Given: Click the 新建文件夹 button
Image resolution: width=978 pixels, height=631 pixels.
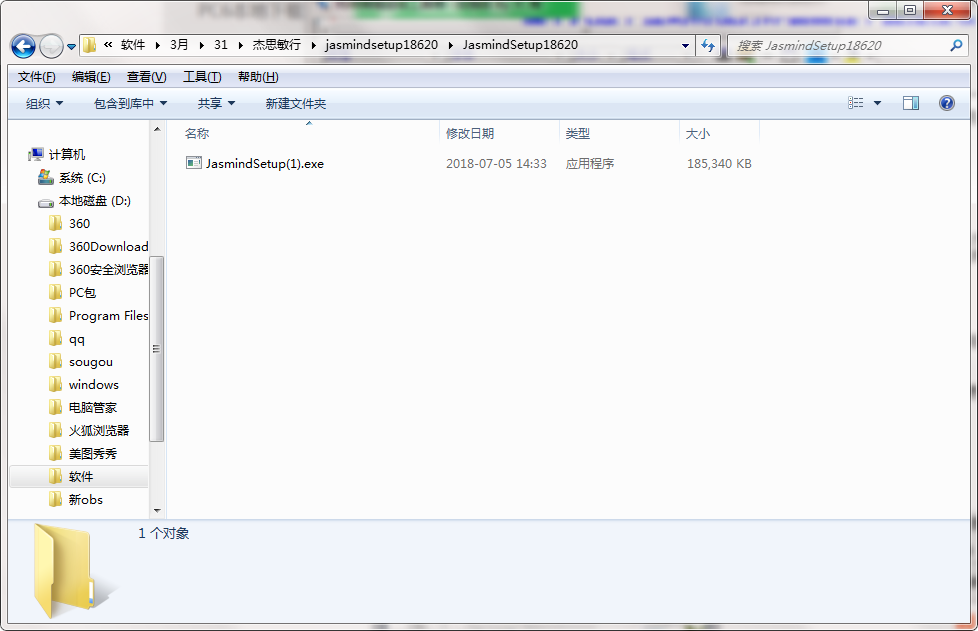Looking at the screenshot, I should click(x=295, y=103).
